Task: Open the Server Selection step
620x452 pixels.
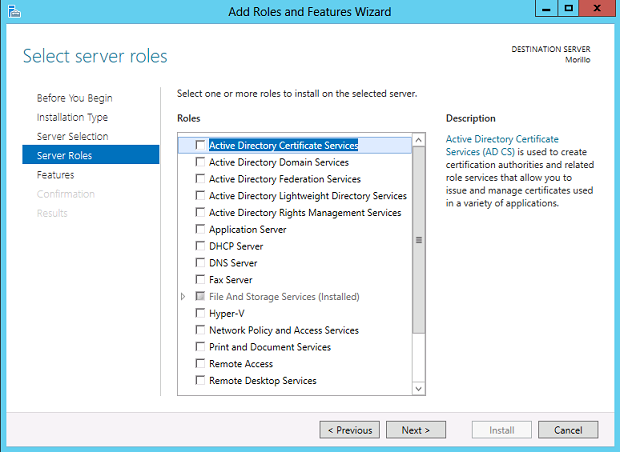Action: coord(72,136)
